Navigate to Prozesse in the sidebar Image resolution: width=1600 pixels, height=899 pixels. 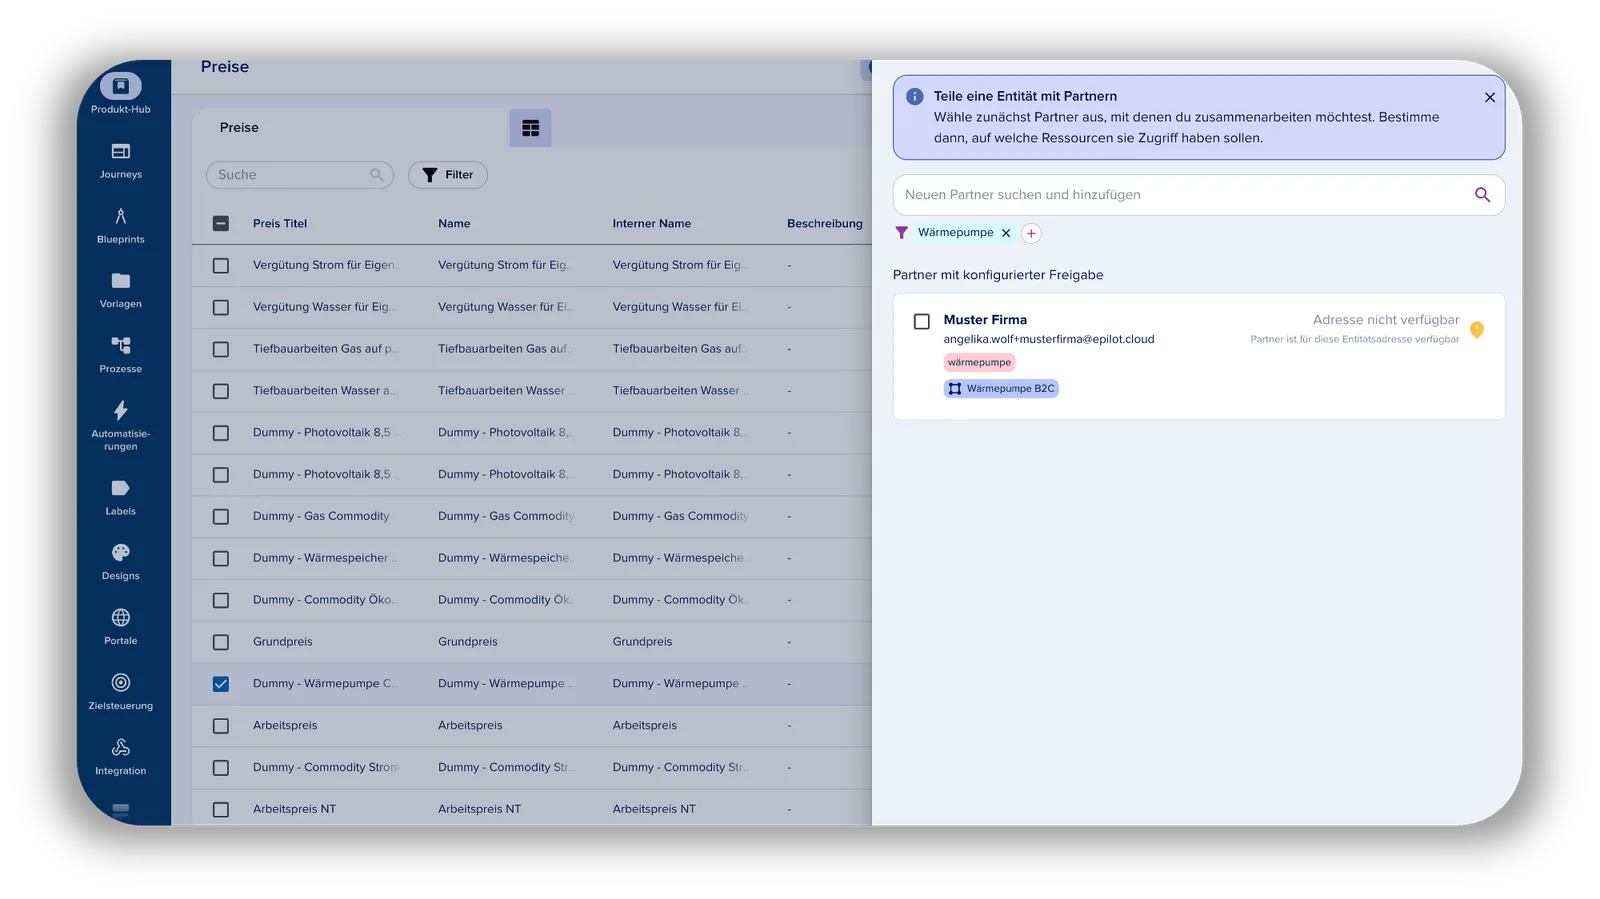(x=121, y=355)
